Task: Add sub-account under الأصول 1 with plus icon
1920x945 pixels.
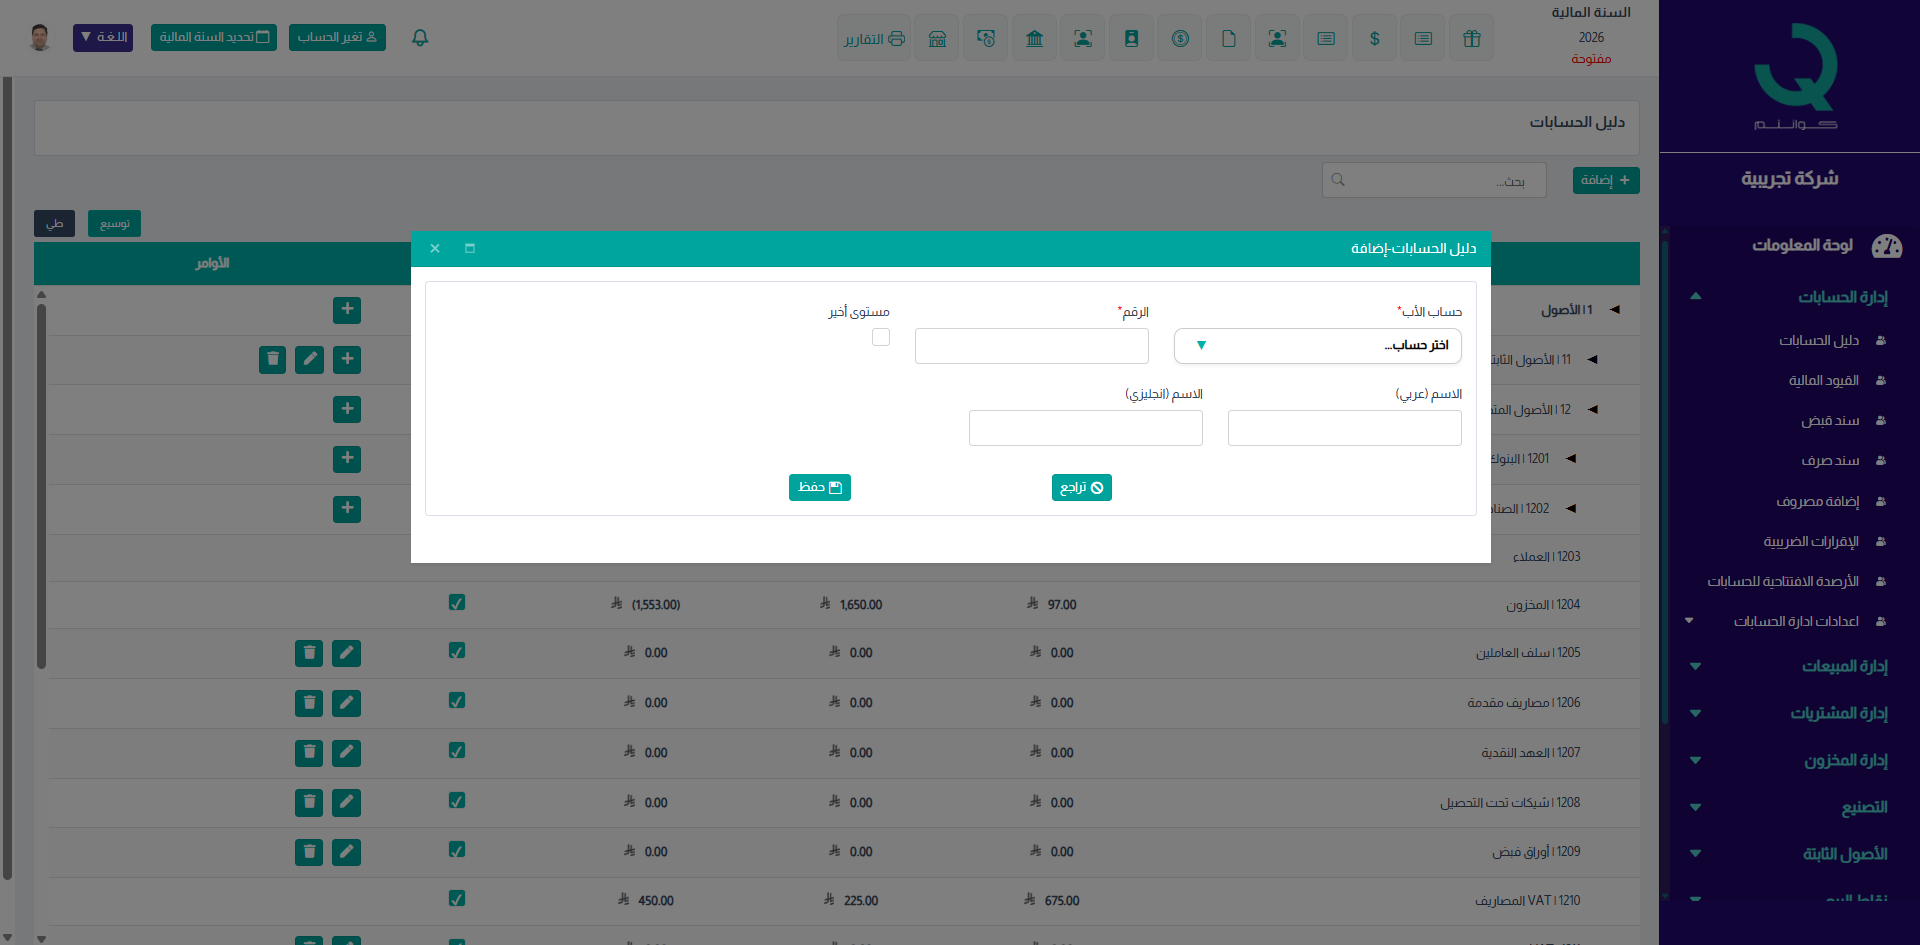Action: (347, 310)
